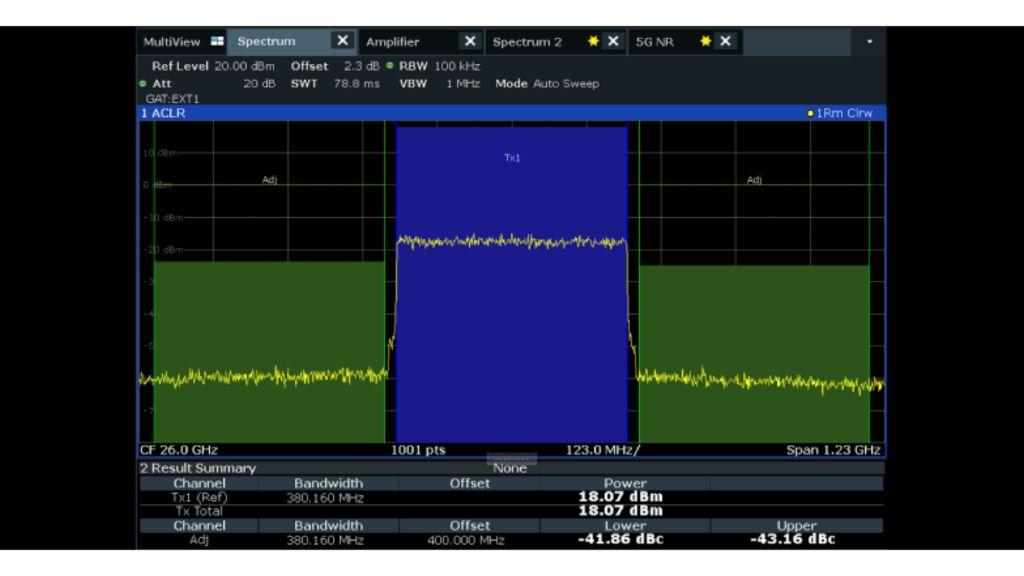Viewport: 1024px width, 576px height.
Task: Open the MultiView grid icon
Action: tap(217, 42)
